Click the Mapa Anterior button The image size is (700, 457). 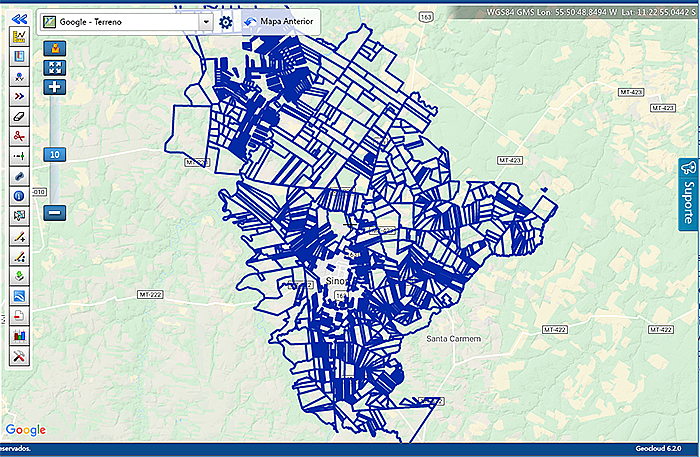(x=279, y=21)
